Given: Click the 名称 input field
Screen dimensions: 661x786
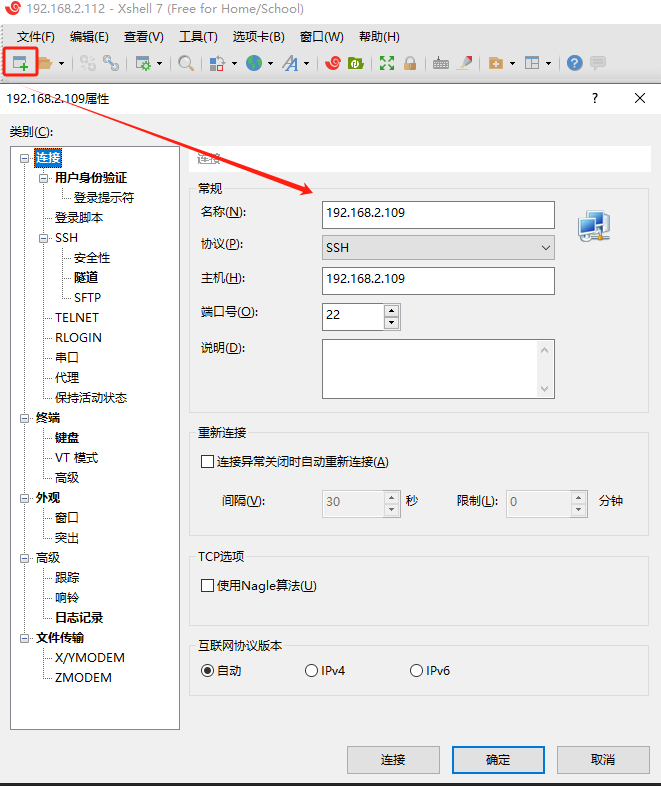Looking at the screenshot, I should pos(438,215).
